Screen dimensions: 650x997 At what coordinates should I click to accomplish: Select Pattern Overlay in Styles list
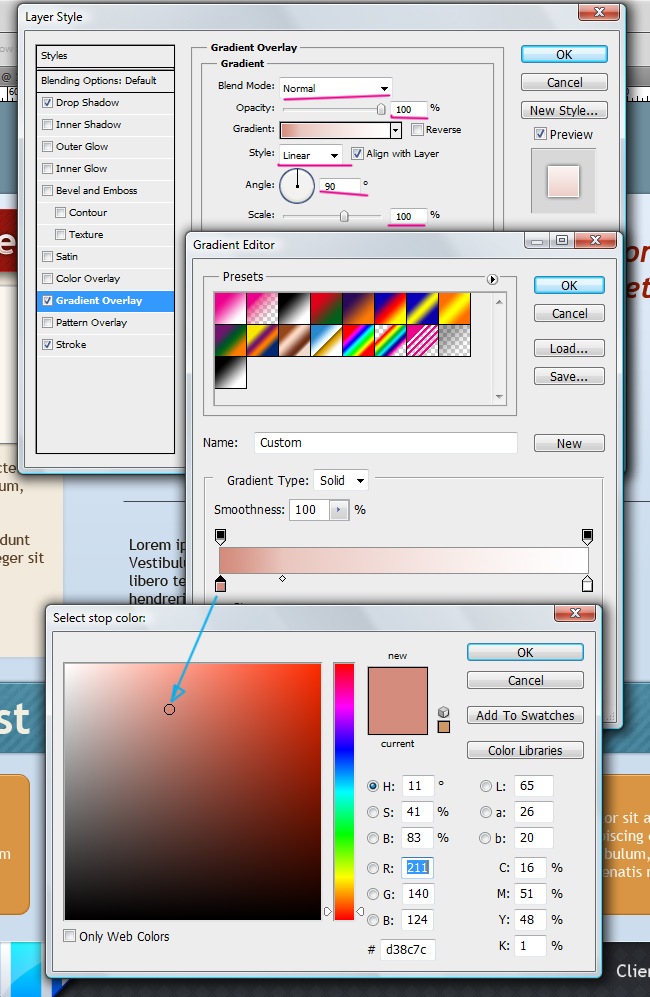tap(91, 323)
